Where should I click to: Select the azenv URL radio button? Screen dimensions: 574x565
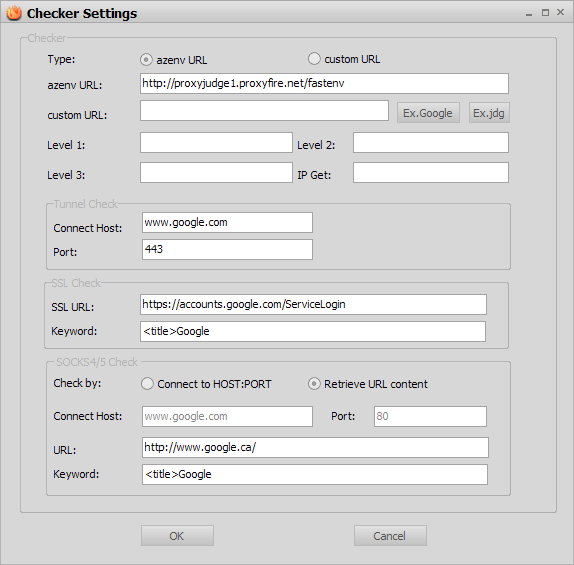point(146,59)
